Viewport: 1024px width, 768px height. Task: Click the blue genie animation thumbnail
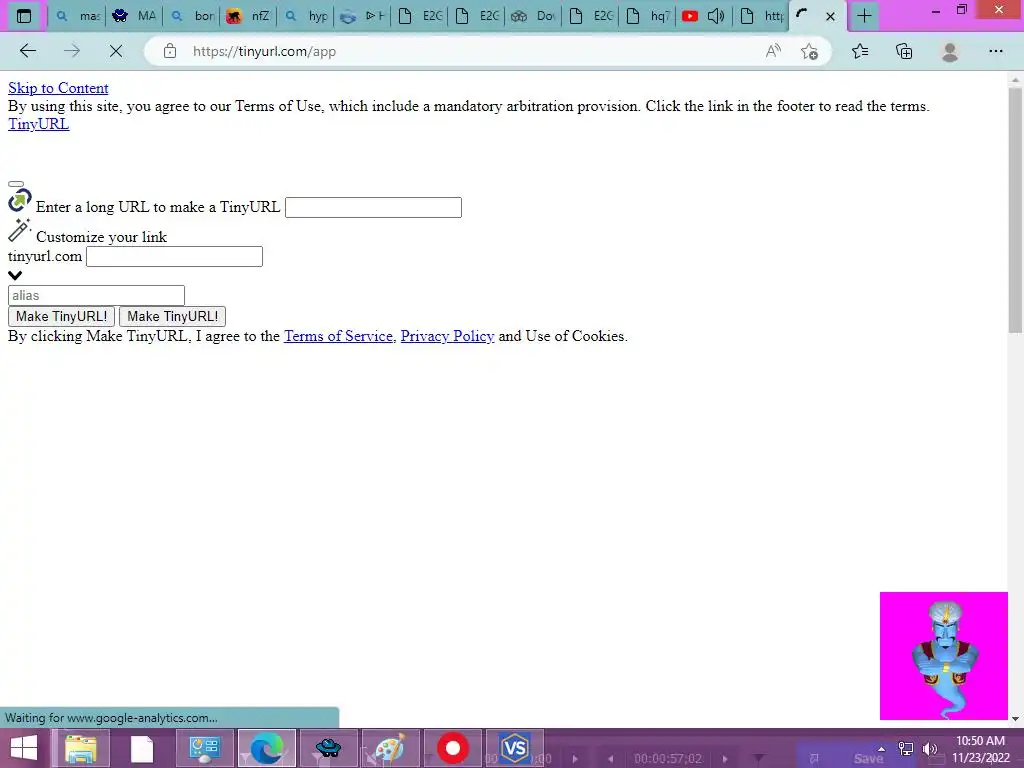tap(944, 656)
